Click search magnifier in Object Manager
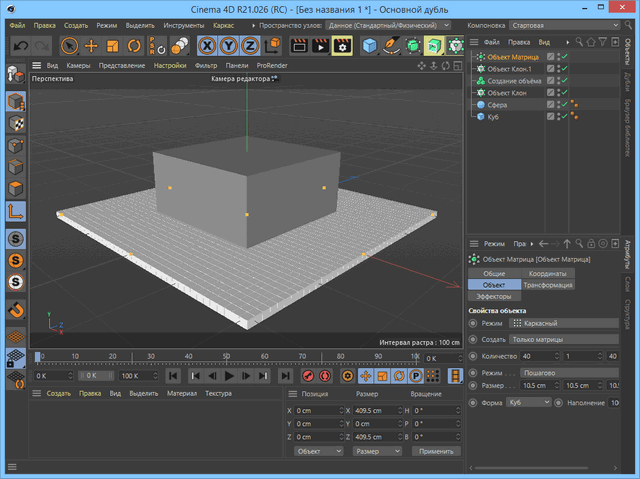This screenshot has width=640, height=479. point(579,43)
